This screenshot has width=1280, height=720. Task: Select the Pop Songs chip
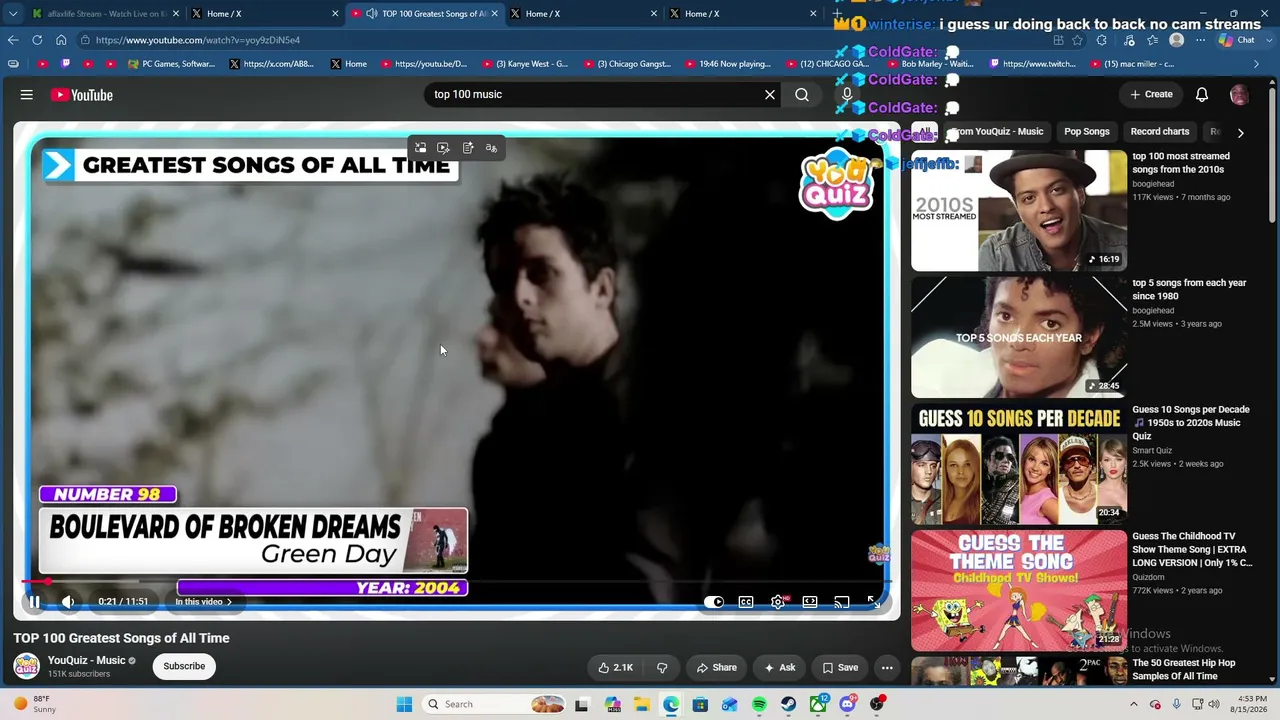(x=1087, y=132)
